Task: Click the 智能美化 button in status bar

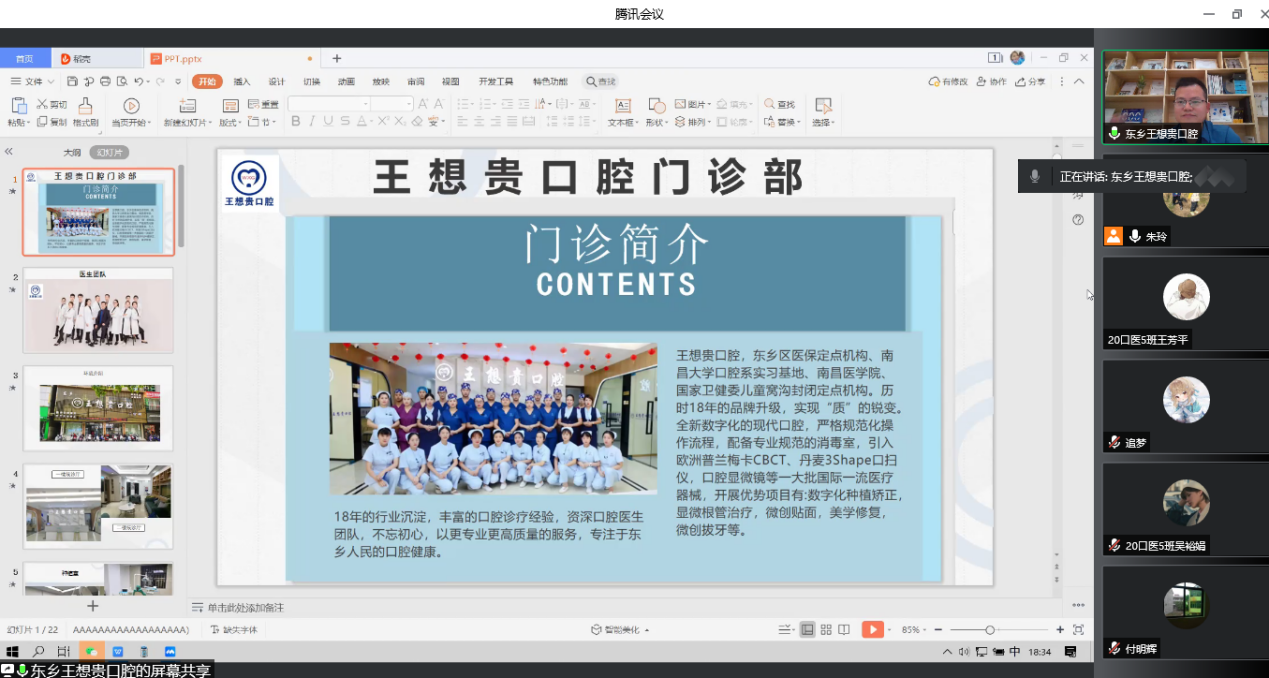Action: coord(620,630)
